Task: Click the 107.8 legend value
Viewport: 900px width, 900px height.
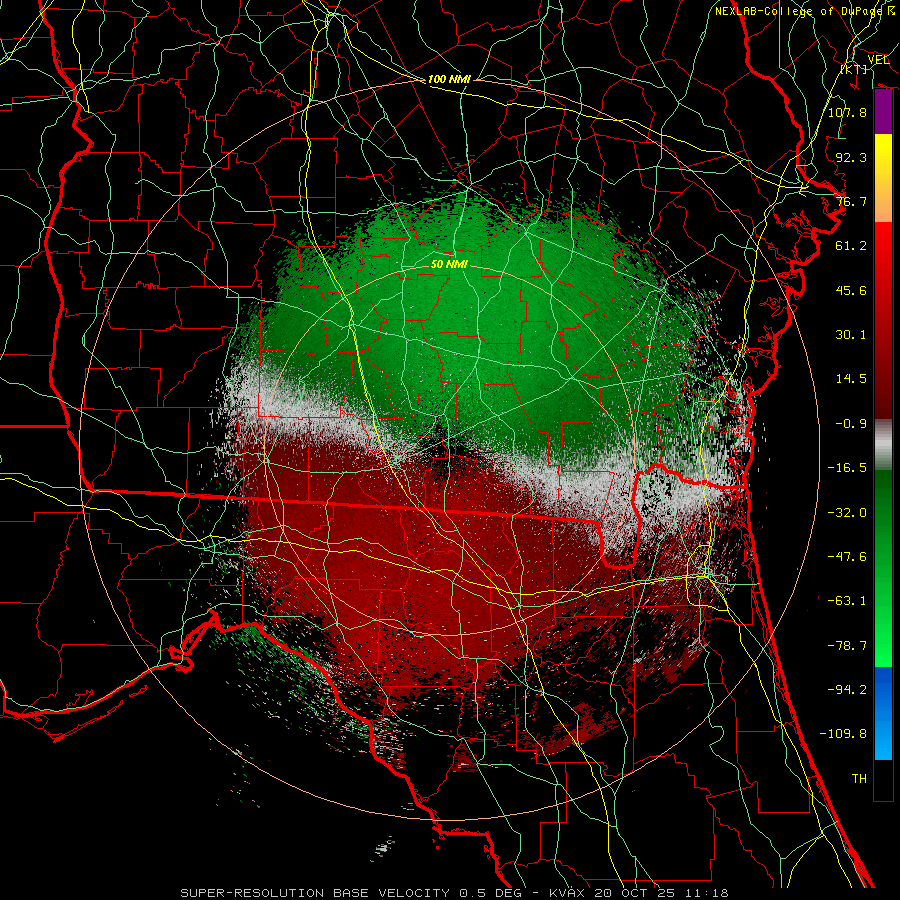Action: (x=847, y=112)
